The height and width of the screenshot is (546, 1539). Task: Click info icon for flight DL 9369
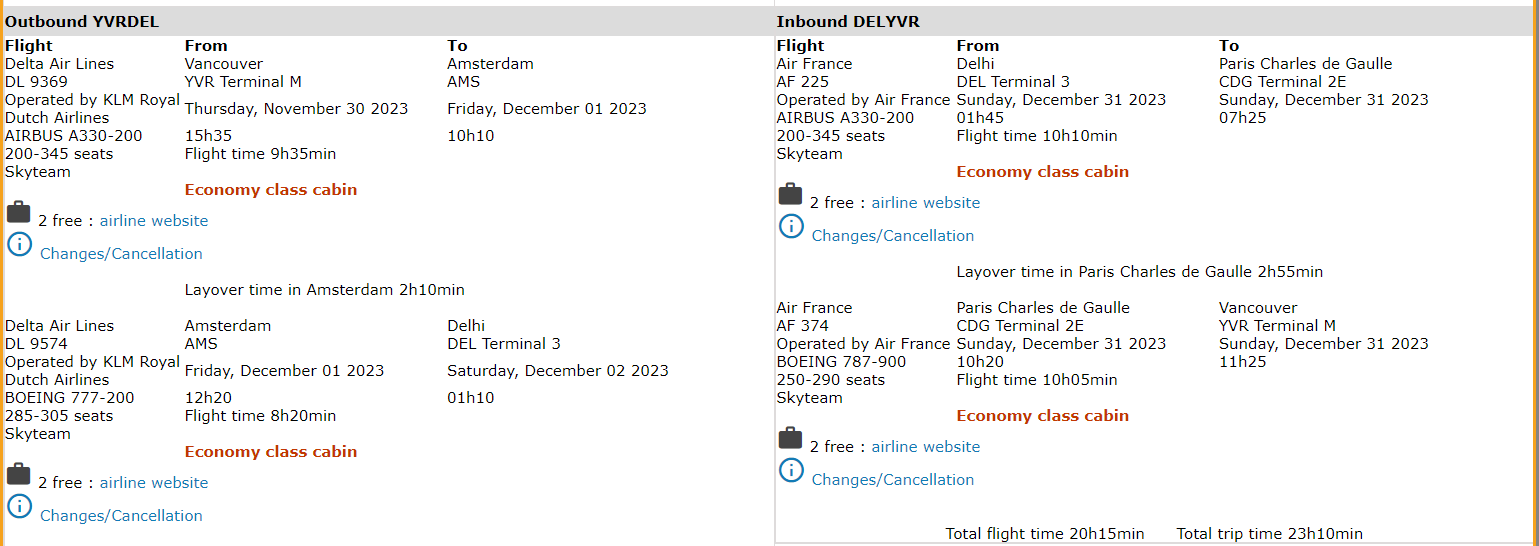[x=19, y=244]
